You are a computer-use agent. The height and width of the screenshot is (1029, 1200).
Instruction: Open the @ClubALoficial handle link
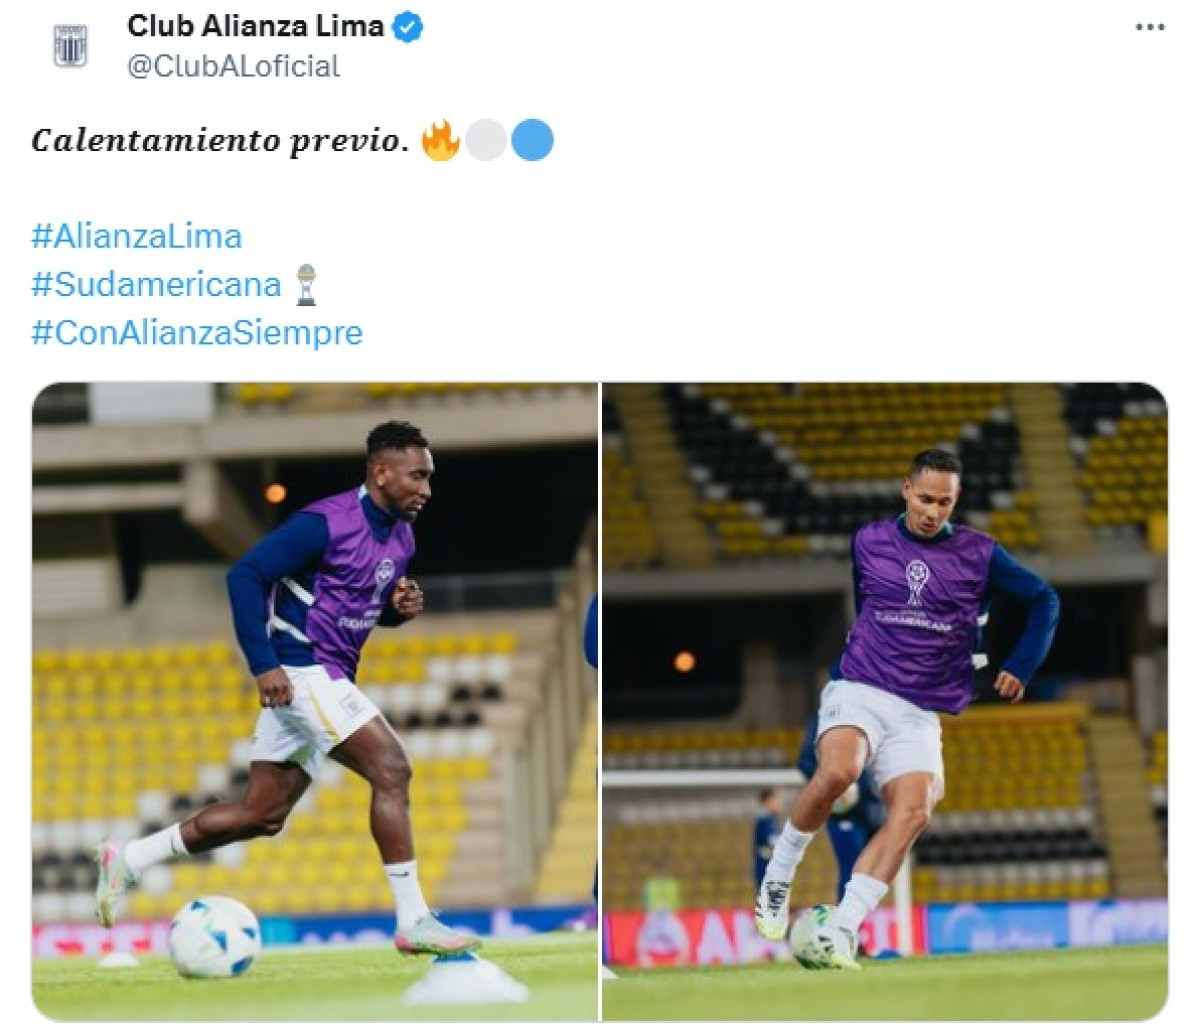pos(233,66)
